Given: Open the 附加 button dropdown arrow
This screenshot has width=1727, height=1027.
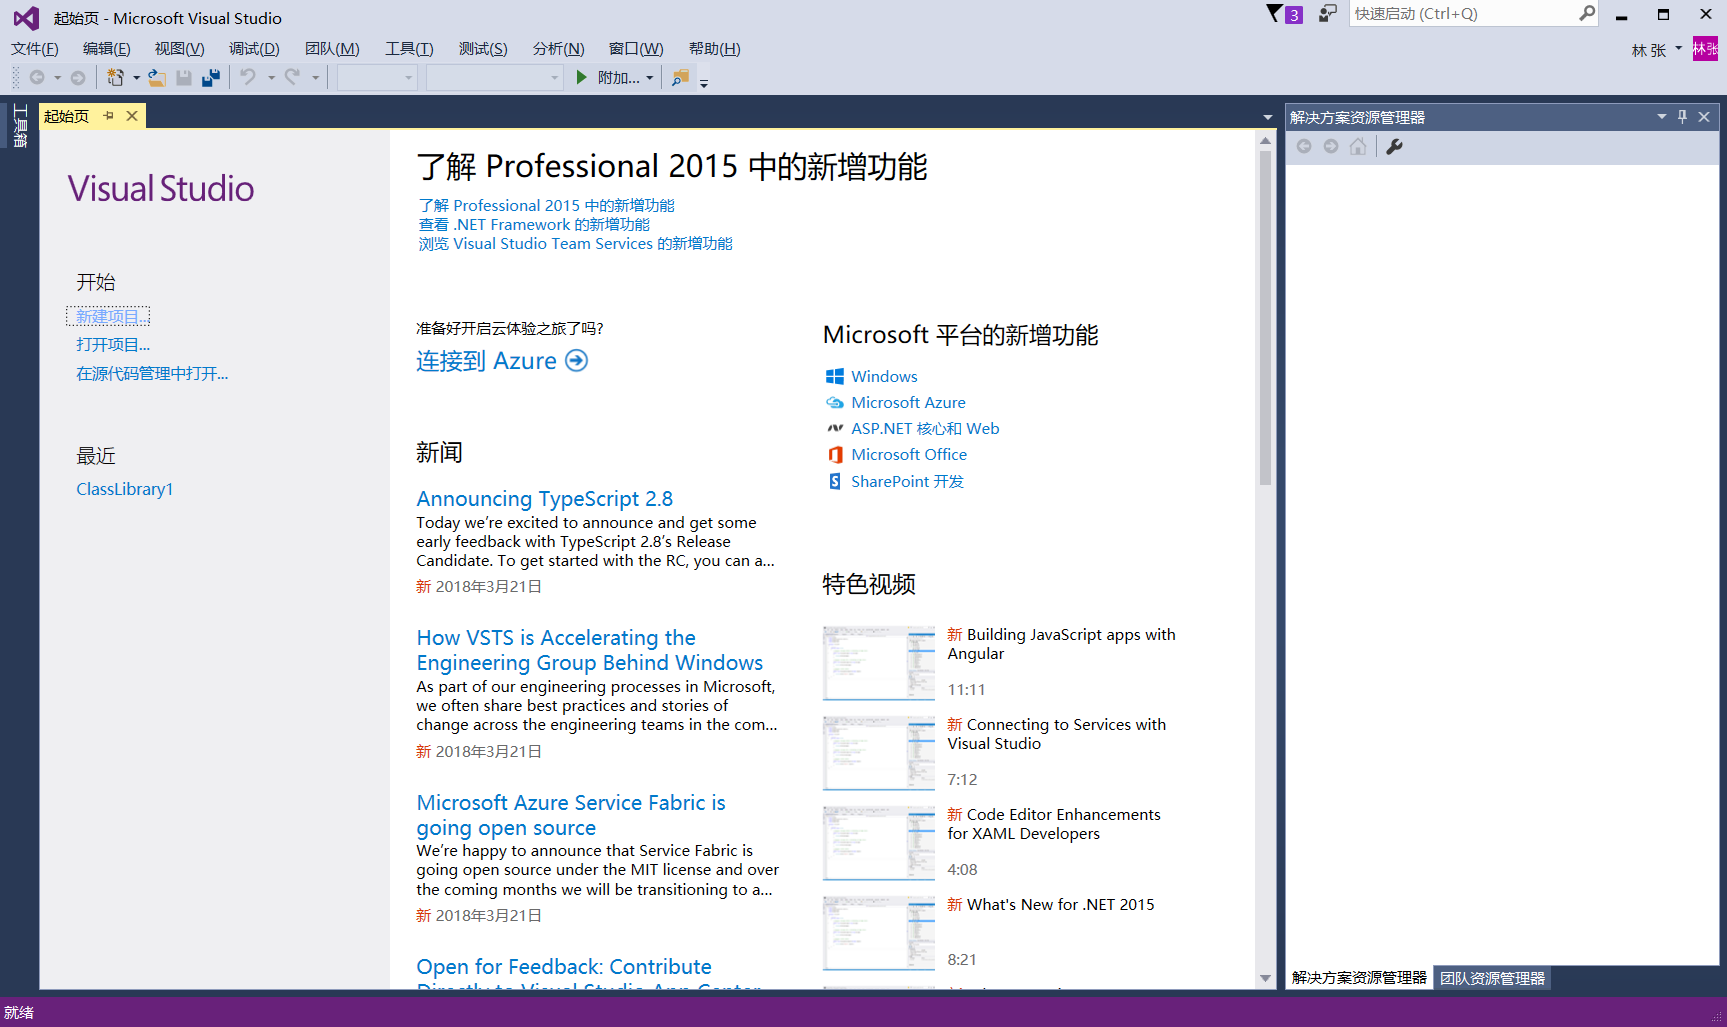Looking at the screenshot, I should pyautogui.click(x=650, y=78).
